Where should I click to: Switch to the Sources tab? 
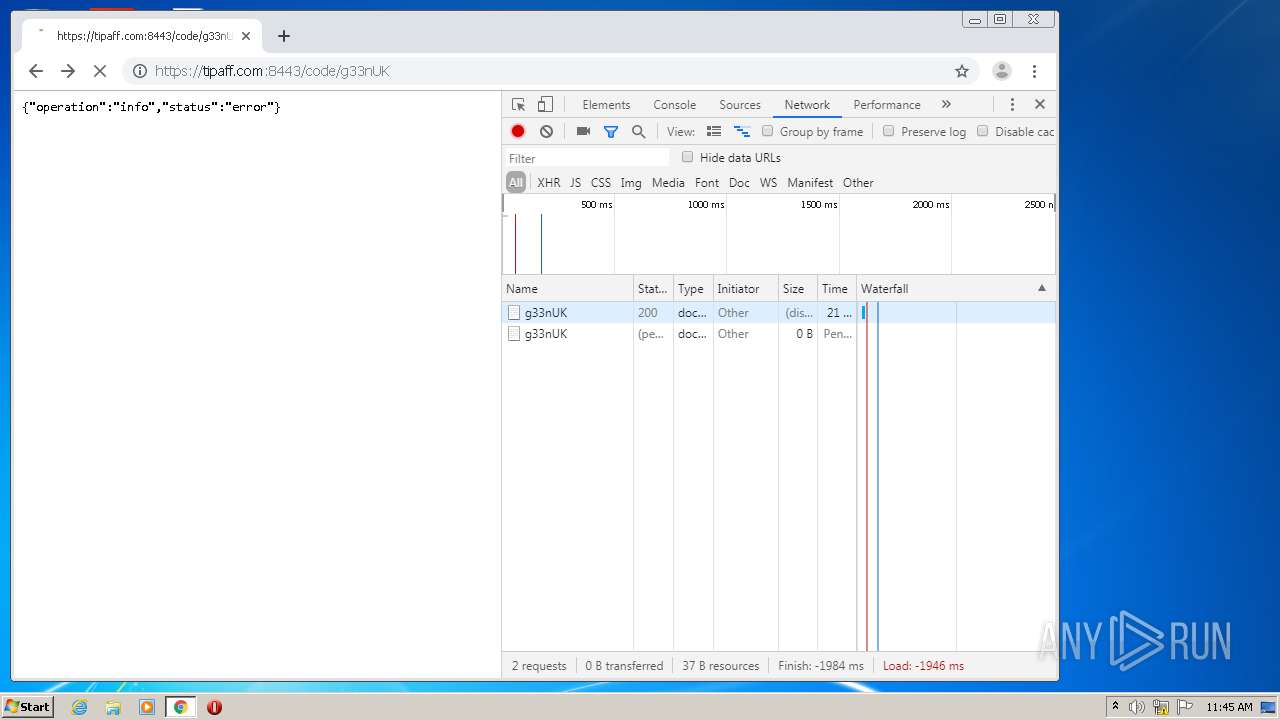740,104
